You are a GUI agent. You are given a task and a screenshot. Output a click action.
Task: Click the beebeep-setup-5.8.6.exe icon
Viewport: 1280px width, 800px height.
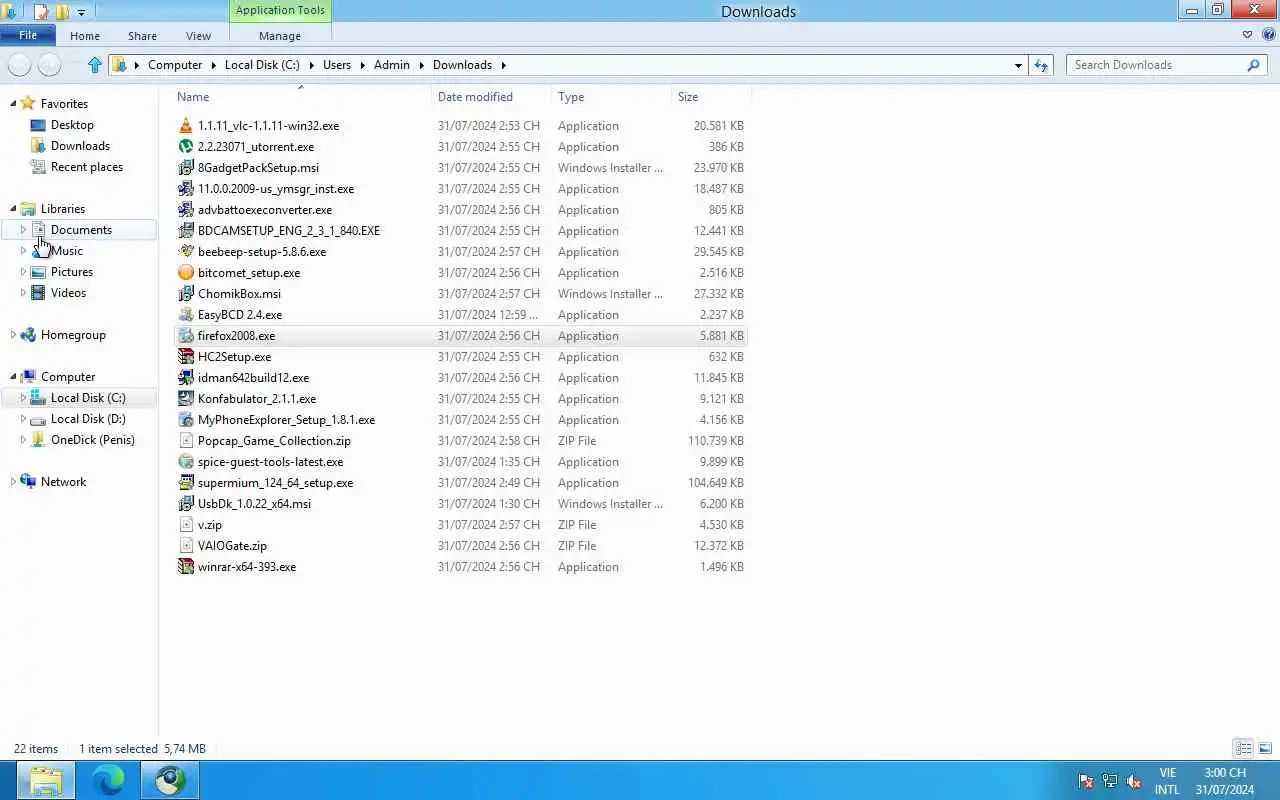[x=185, y=252]
